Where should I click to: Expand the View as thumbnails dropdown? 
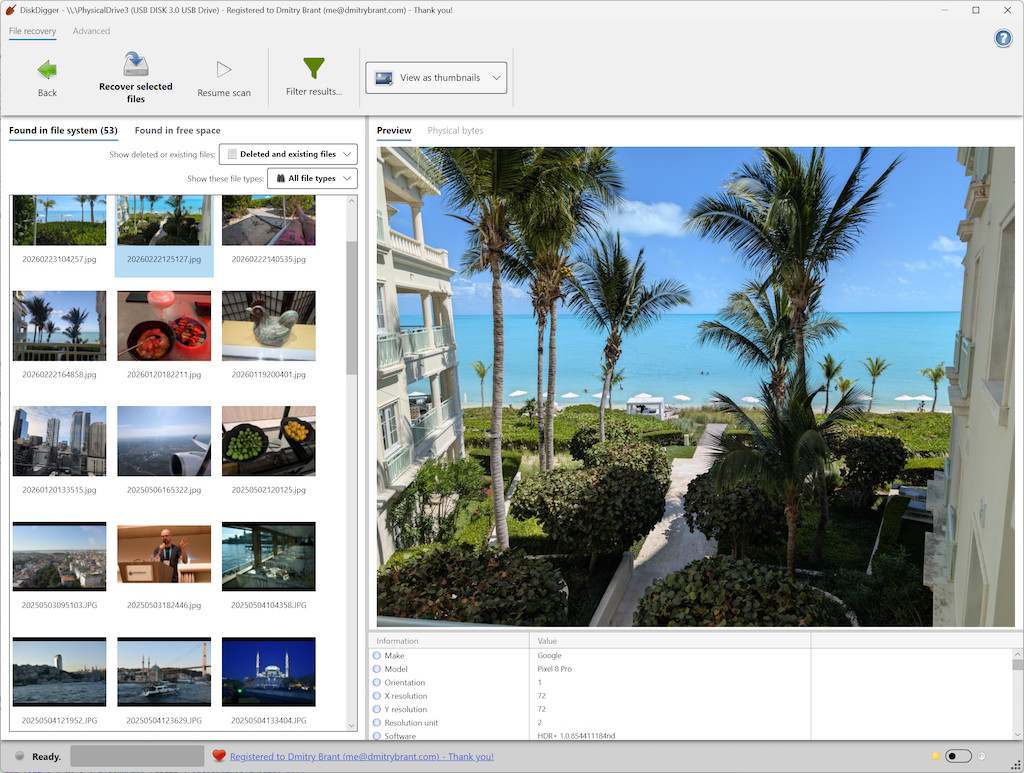coord(494,77)
